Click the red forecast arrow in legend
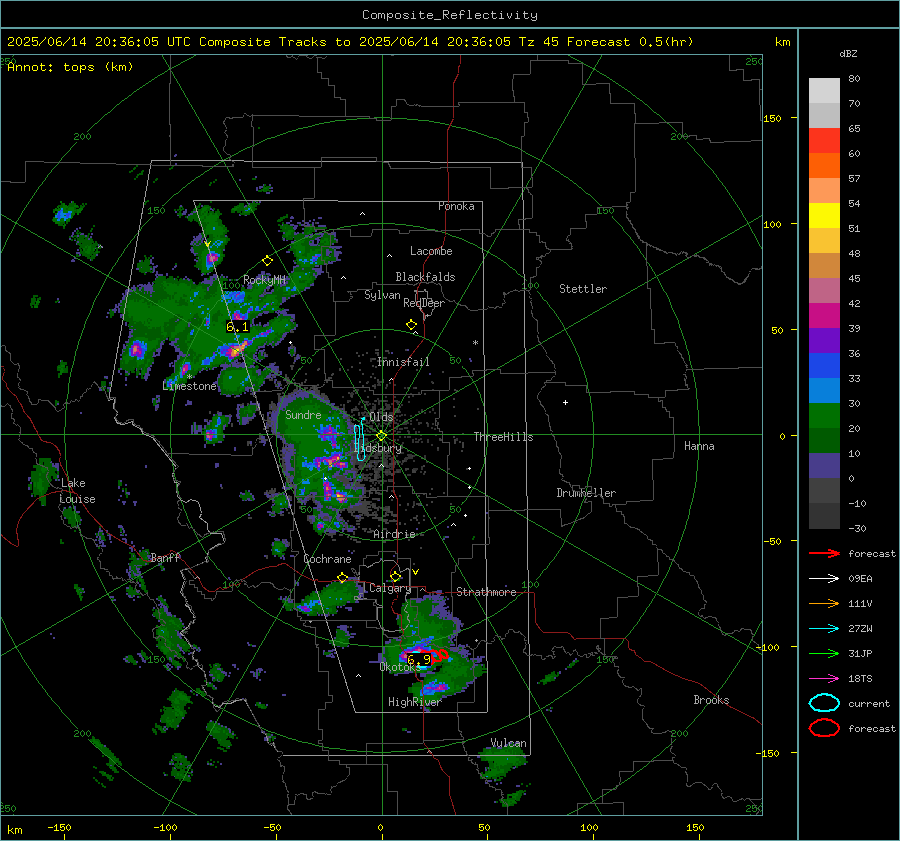 (824, 553)
